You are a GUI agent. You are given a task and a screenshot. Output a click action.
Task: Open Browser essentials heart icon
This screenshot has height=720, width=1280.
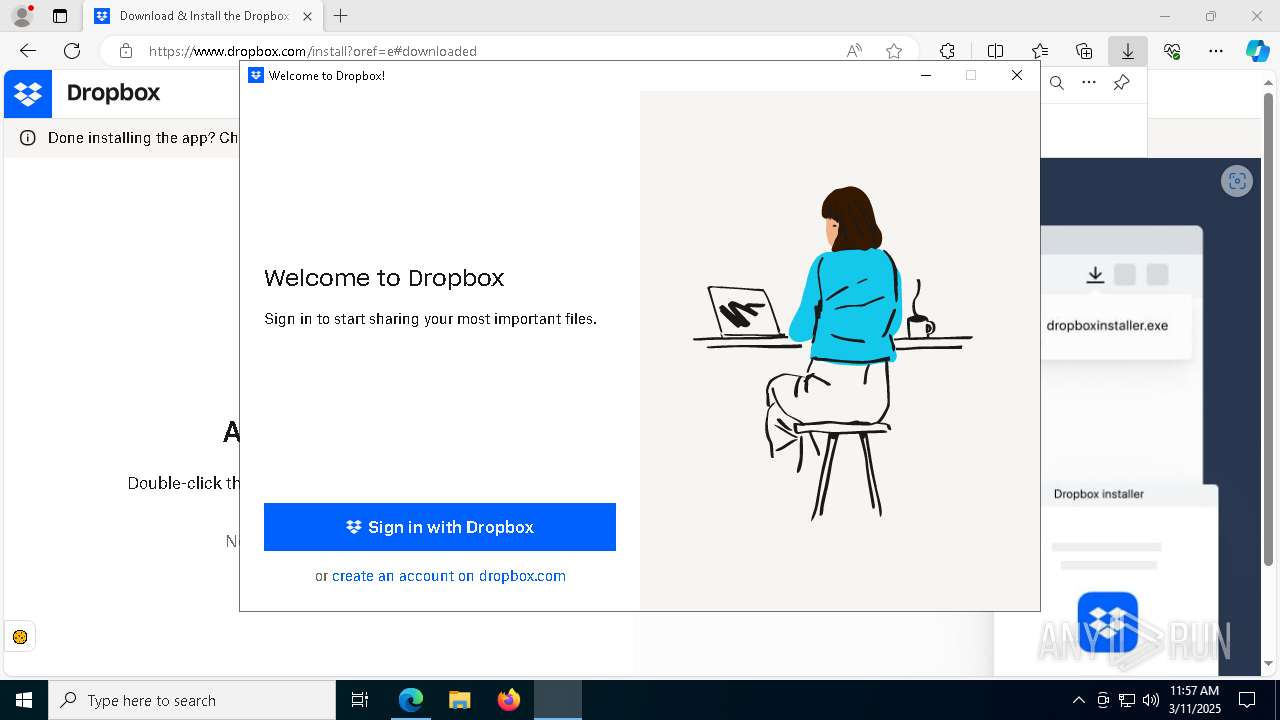click(x=1172, y=51)
